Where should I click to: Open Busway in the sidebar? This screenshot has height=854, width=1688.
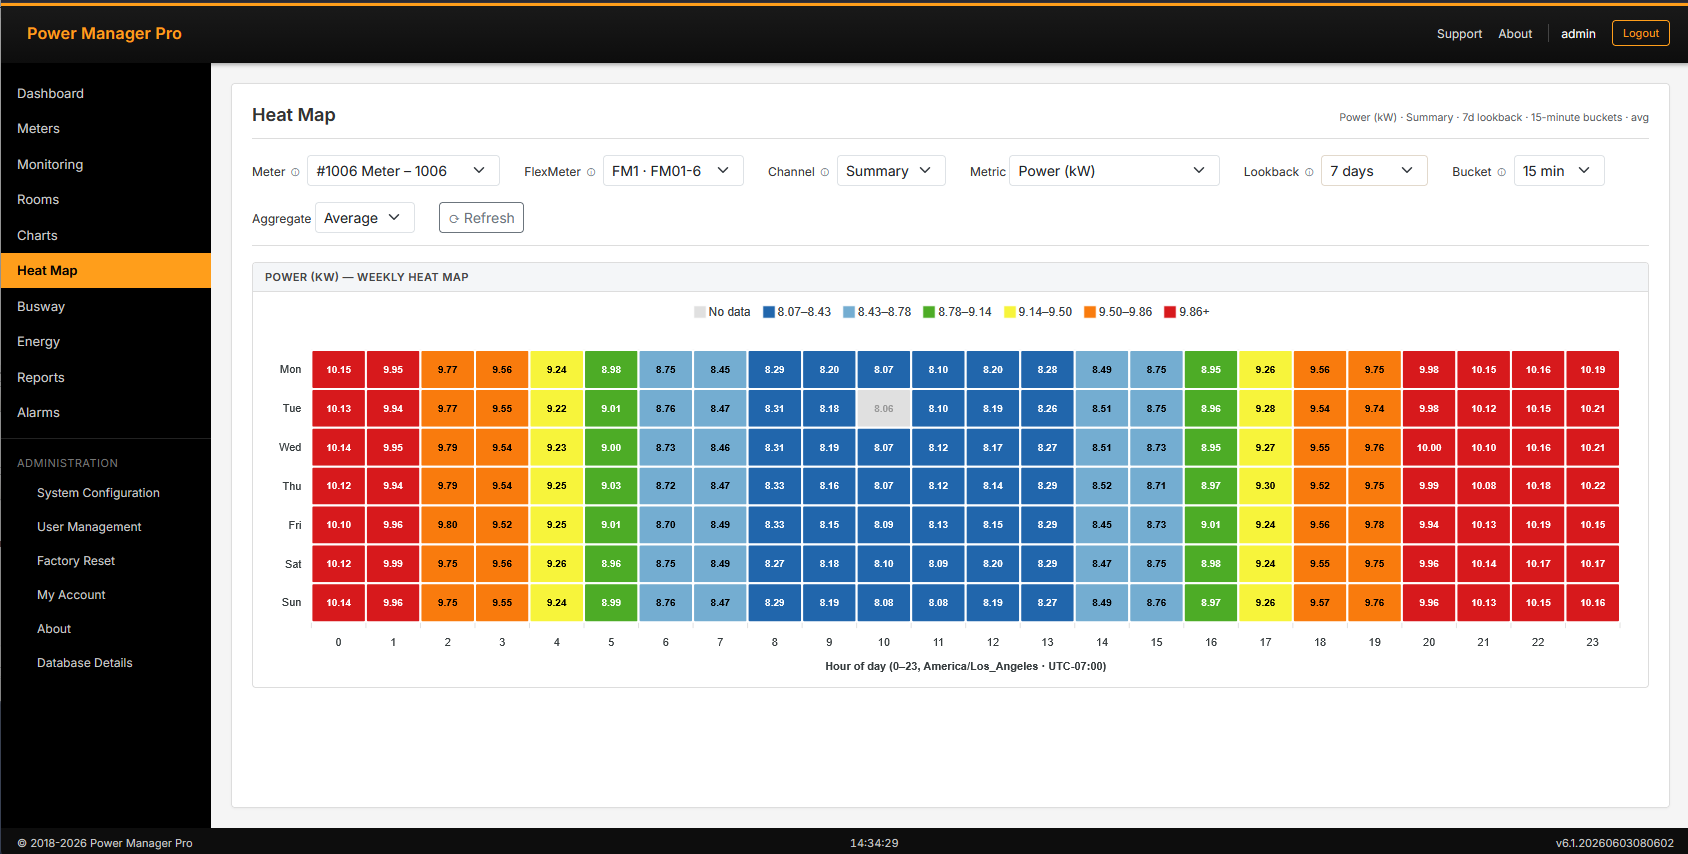click(x=105, y=306)
